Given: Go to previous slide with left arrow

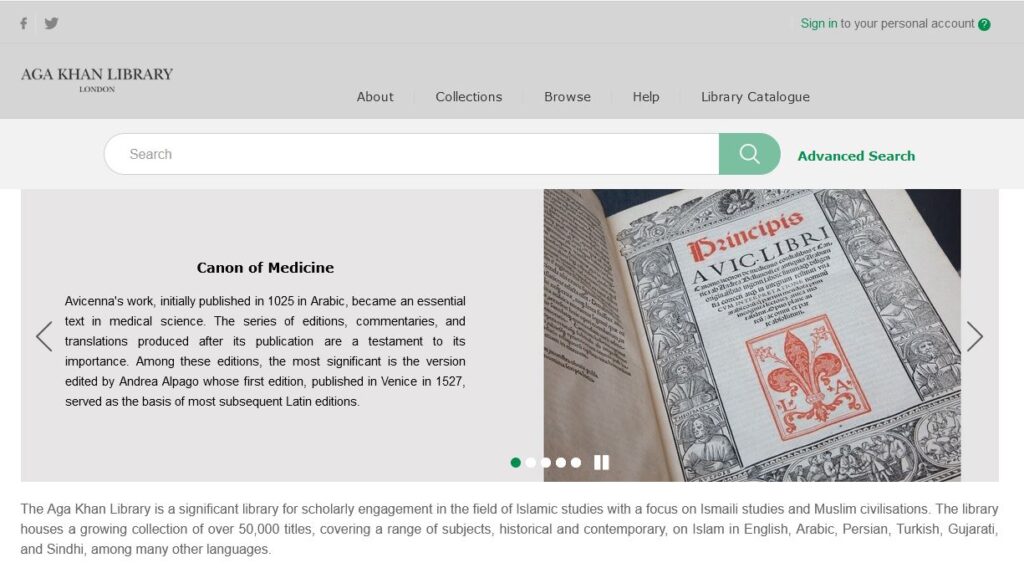Looking at the screenshot, I should pos(44,337).
